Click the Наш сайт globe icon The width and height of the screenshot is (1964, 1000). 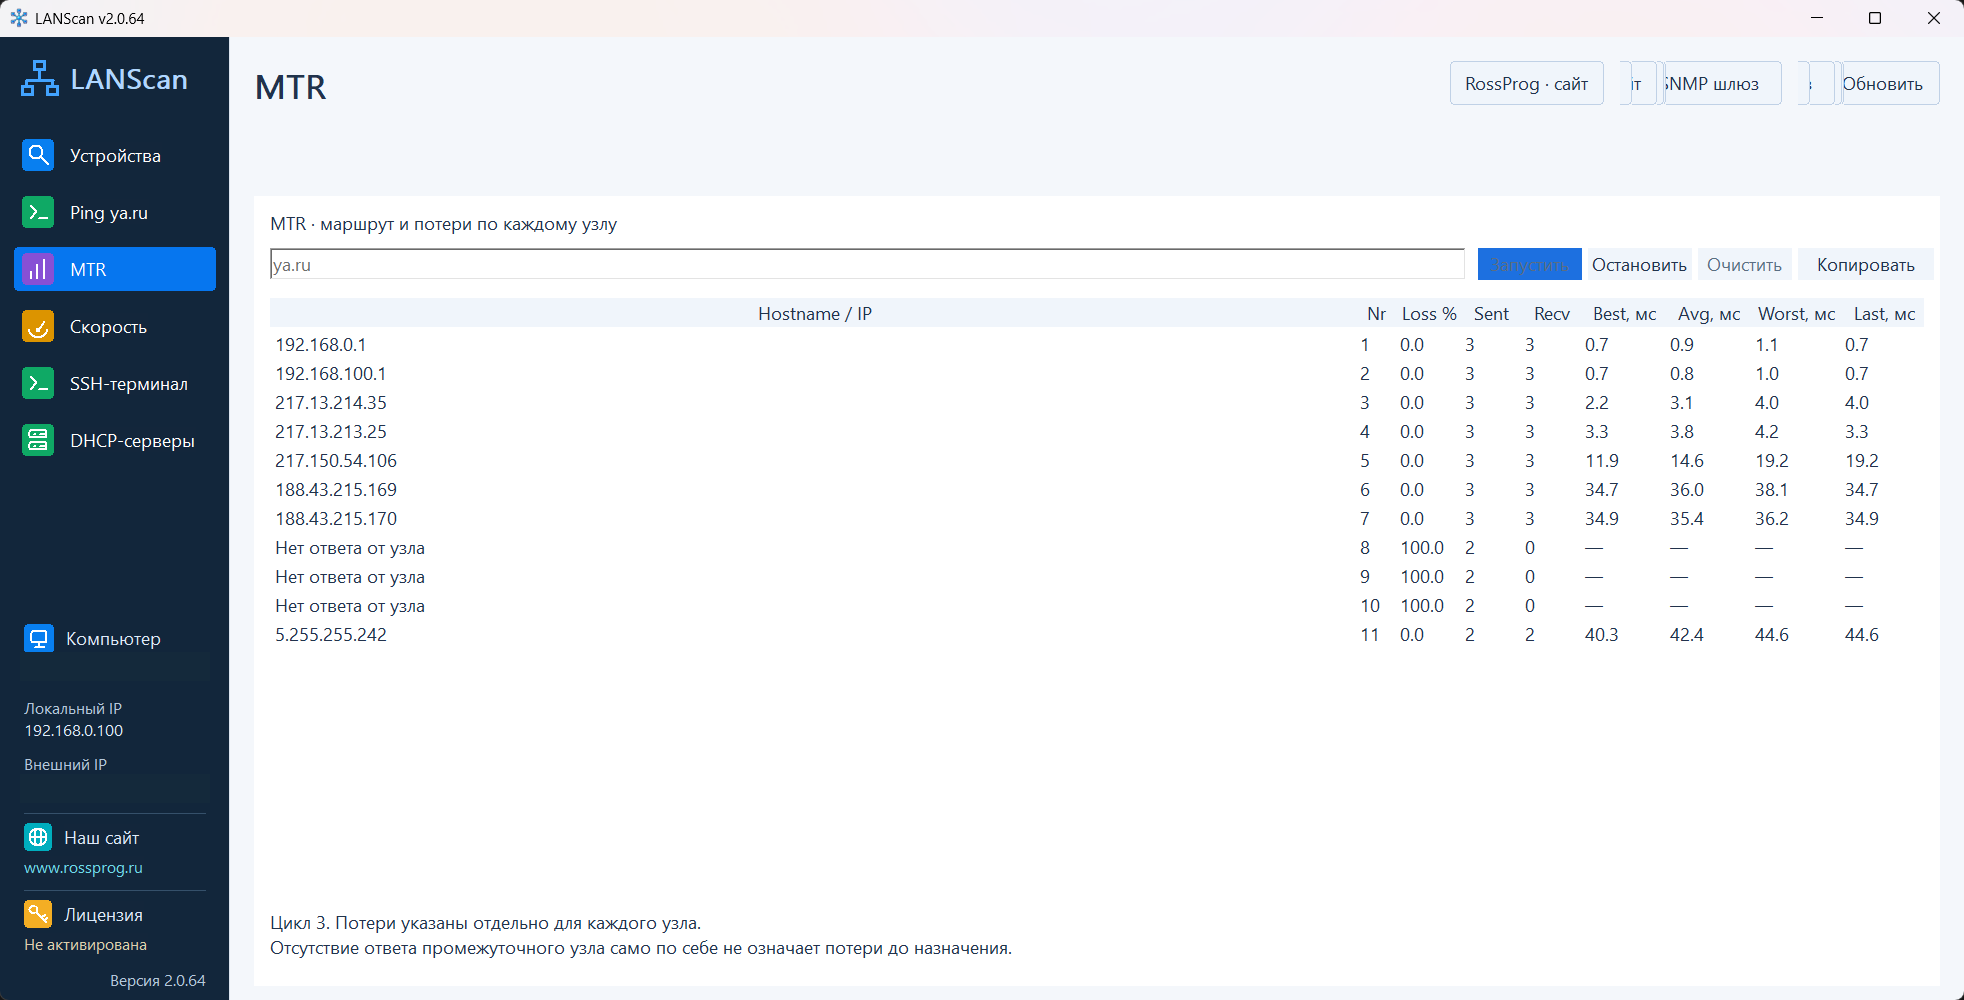coord(38,837)
